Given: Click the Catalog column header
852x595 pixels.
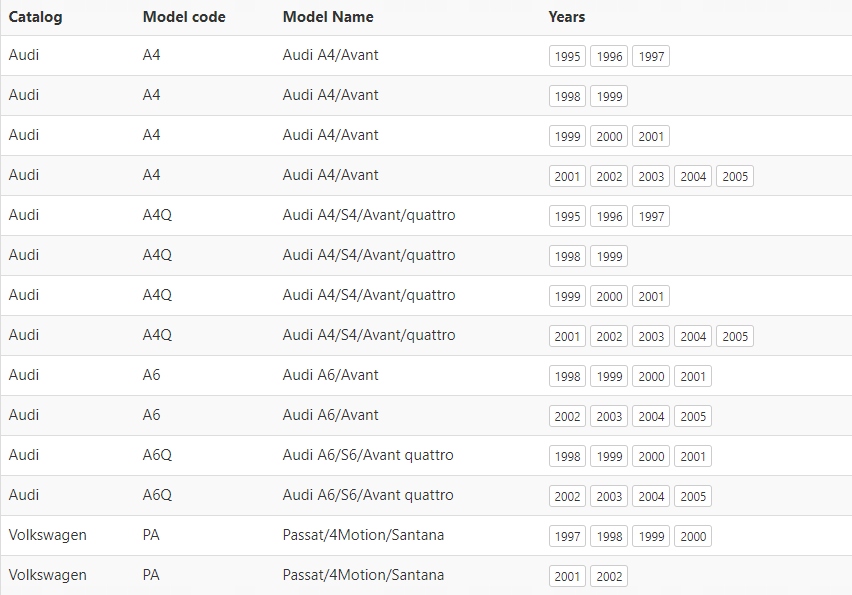Looking at the screenshot, I should pos(35,17).
